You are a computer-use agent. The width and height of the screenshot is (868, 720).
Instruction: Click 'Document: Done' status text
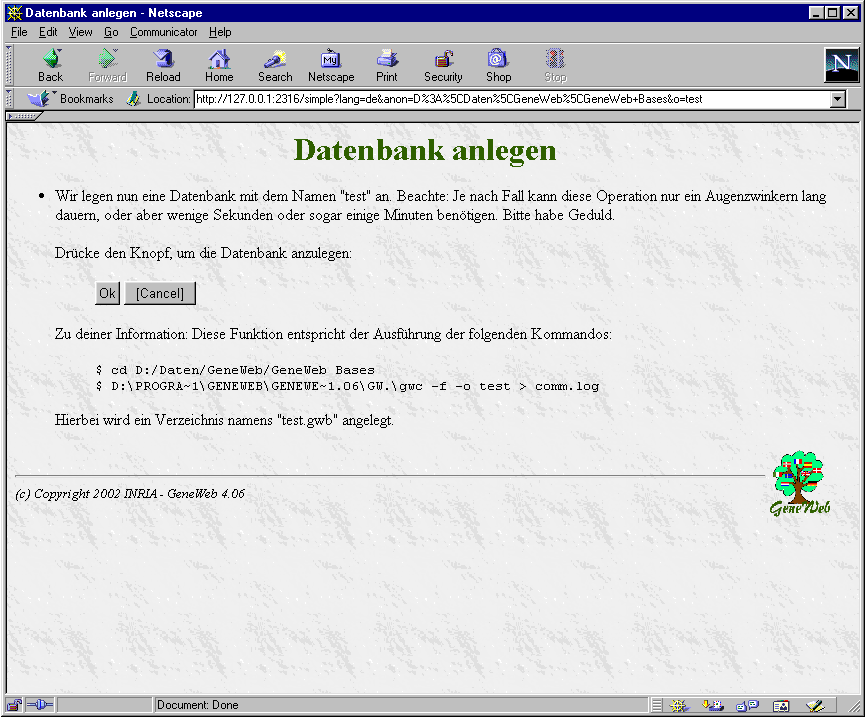[198, 705]
